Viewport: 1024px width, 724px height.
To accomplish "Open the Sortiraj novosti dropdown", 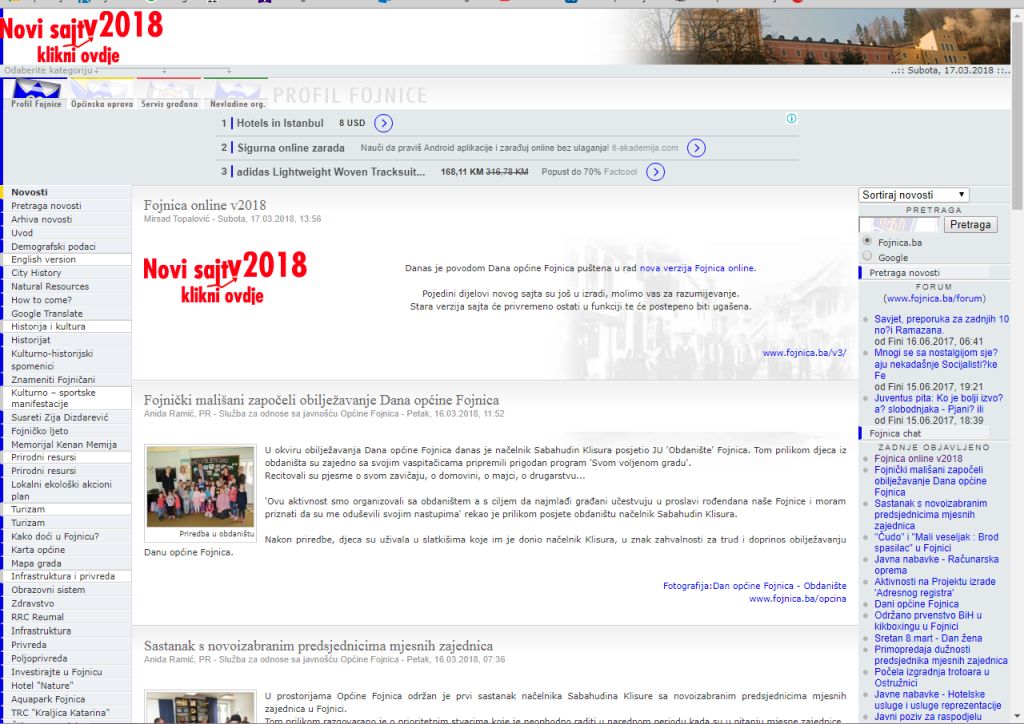I will click(x=914, y=195).
